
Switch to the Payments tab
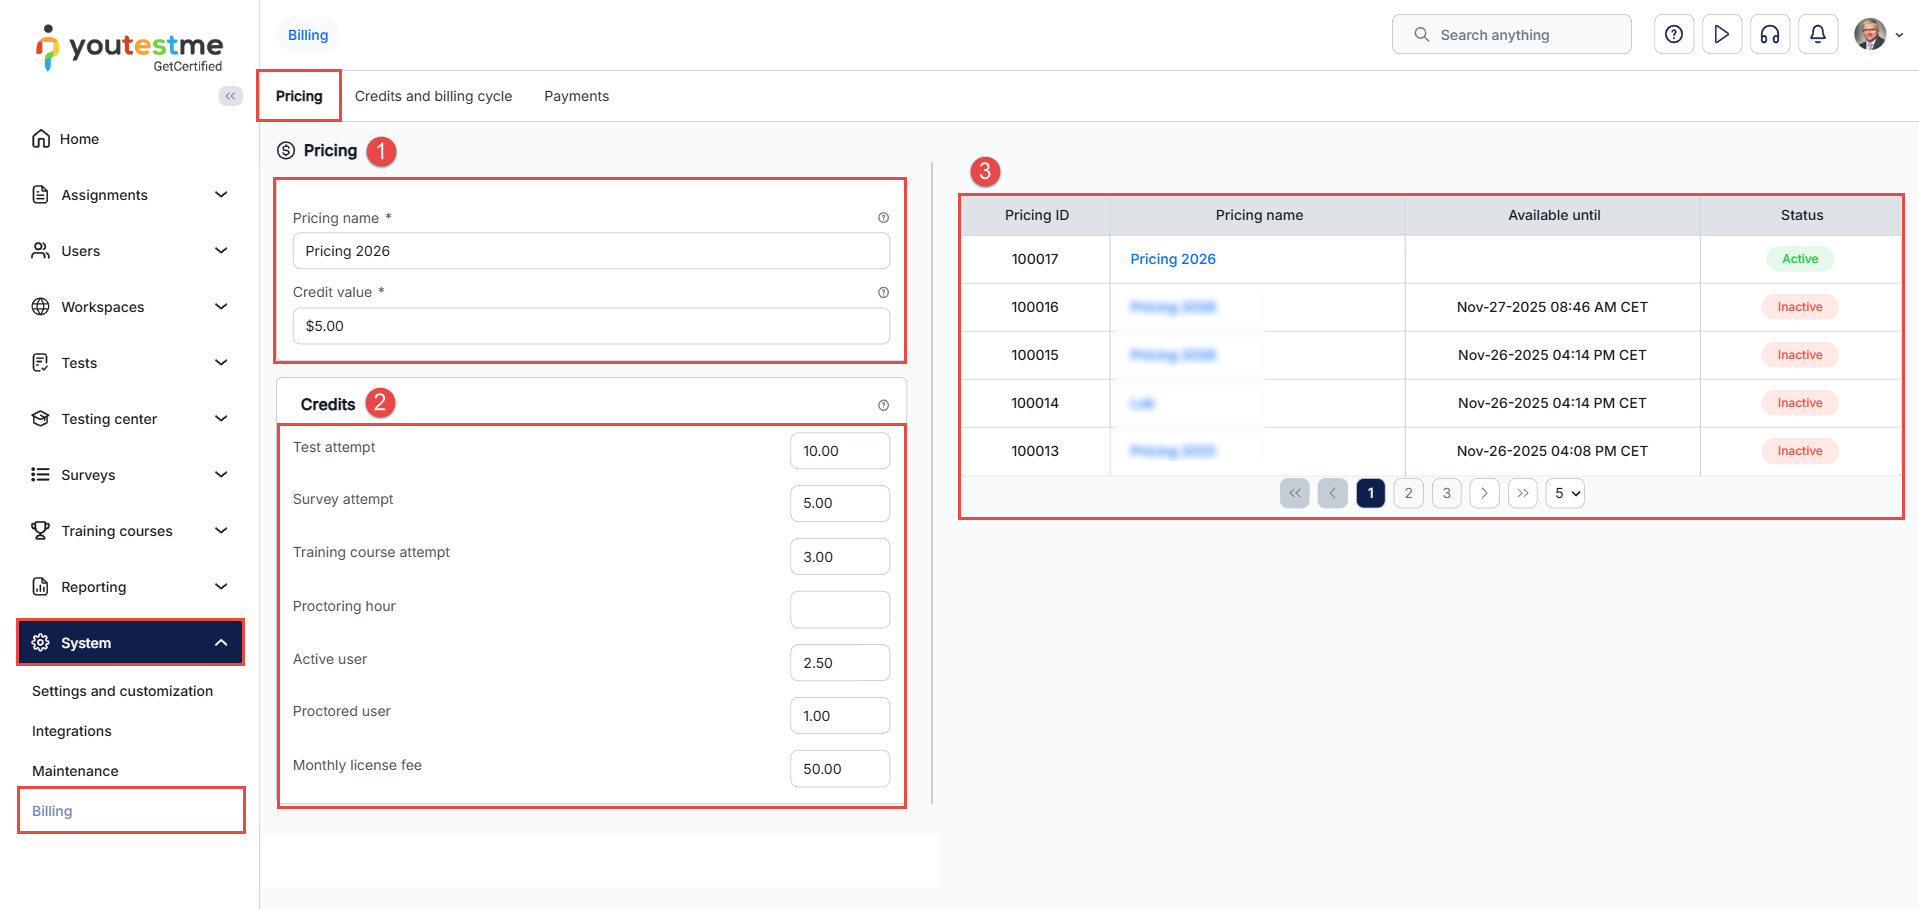pos(576,96)
